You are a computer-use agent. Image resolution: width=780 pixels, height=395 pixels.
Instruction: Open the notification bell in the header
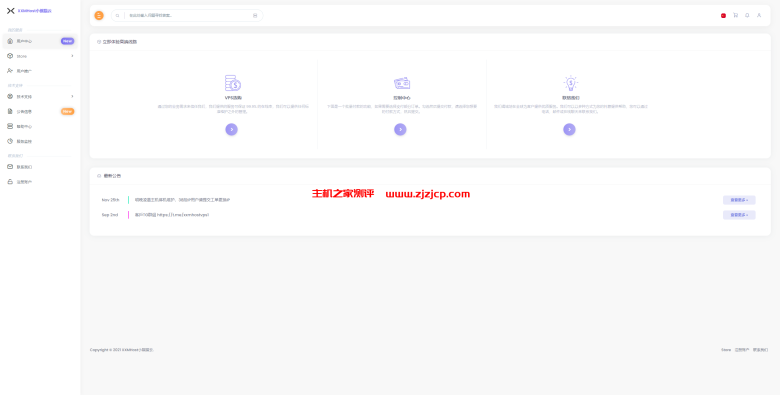click(x=747, y=15)
